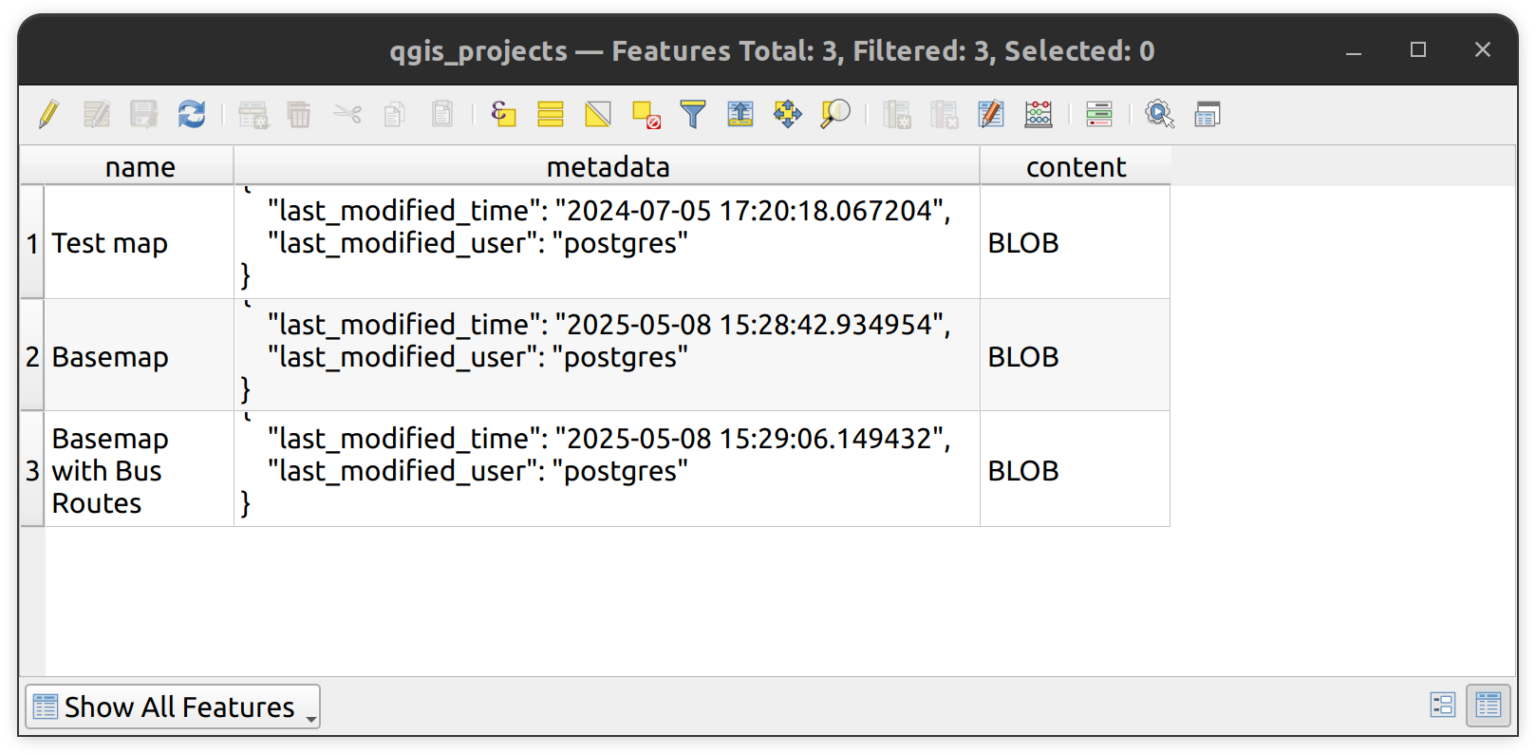Pan the map to selected rows
Viewport: 1536px width, 754px height.
[x=788, y=114]
